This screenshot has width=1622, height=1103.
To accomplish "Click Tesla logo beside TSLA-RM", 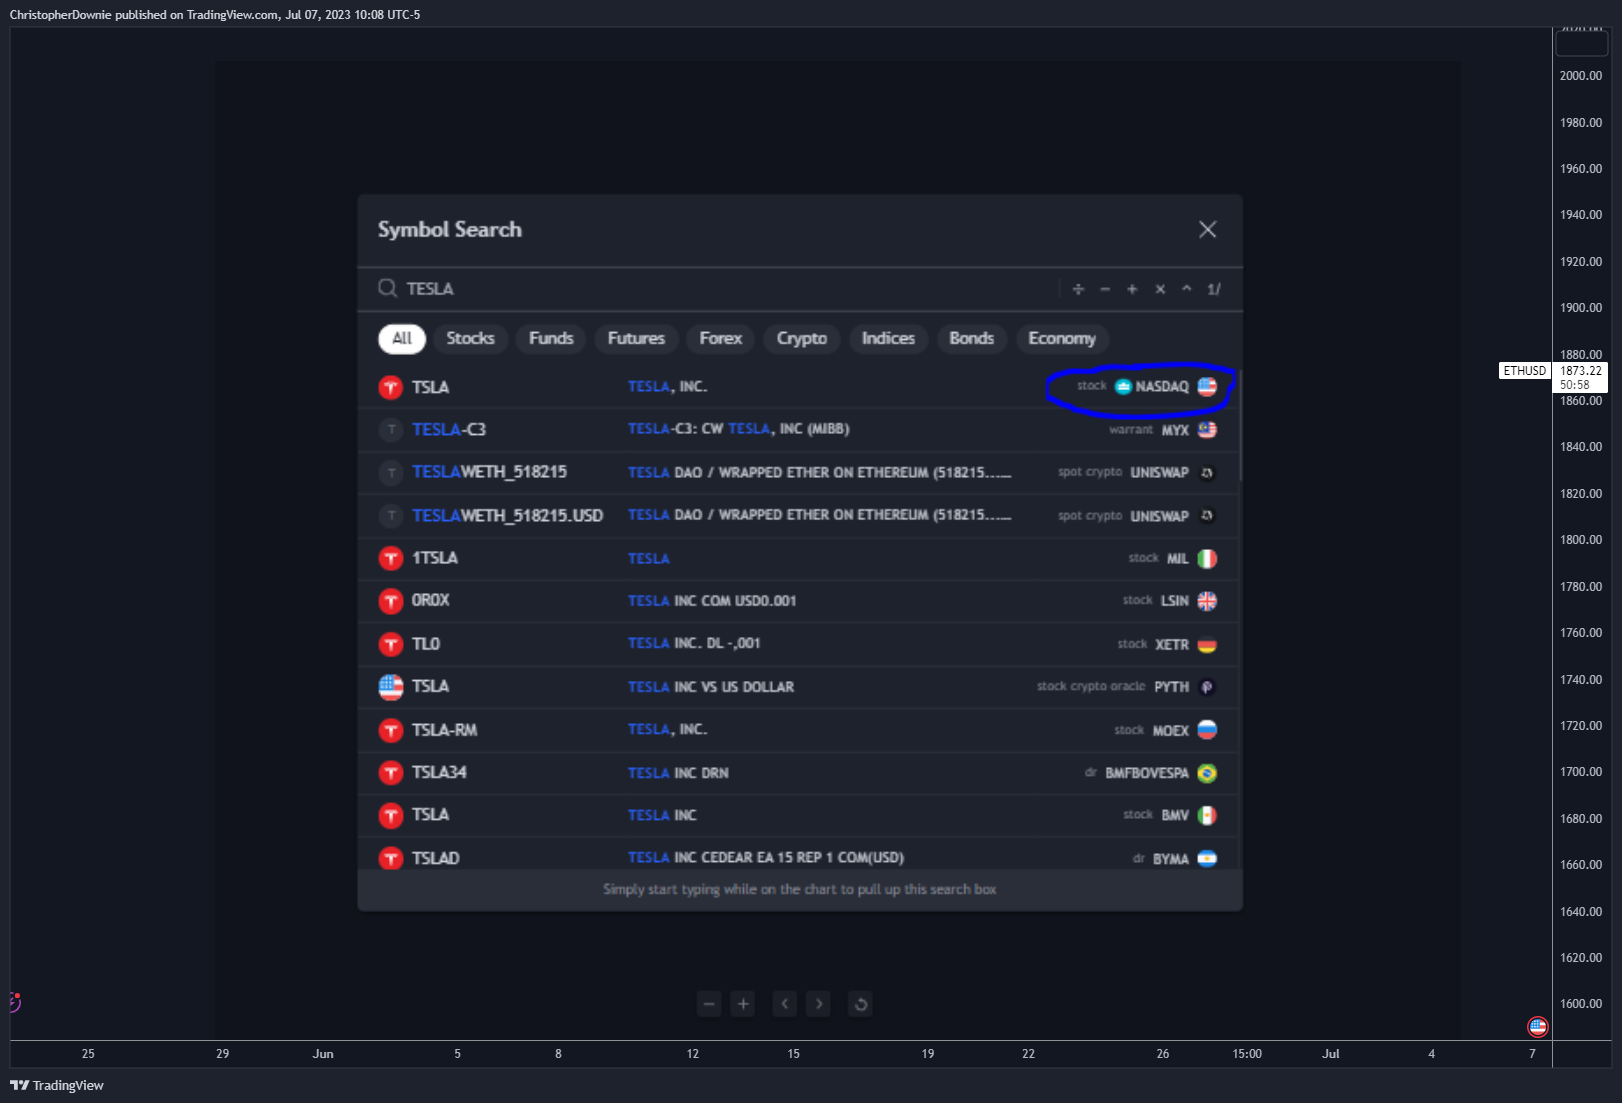I will pos(390,730).
